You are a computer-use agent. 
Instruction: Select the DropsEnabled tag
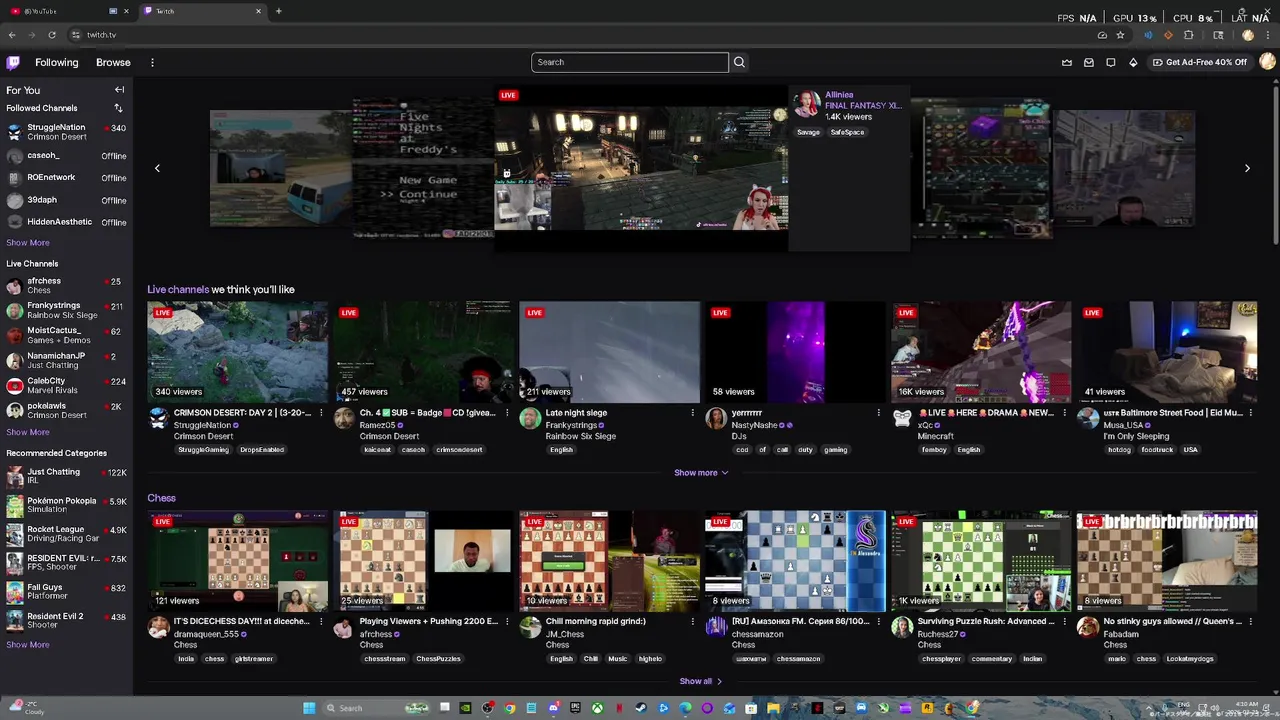262,450
